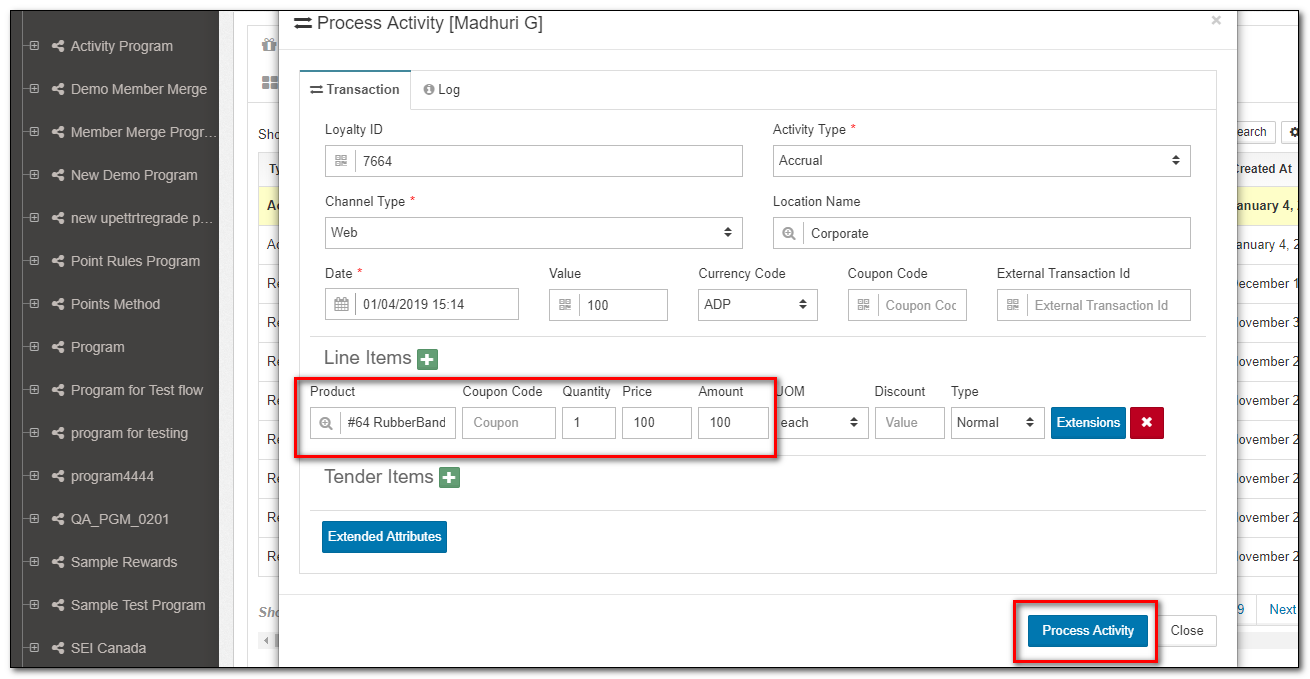Open the Activity Type dropdown
Screen dimensions: 1310x679
point(981,161)
